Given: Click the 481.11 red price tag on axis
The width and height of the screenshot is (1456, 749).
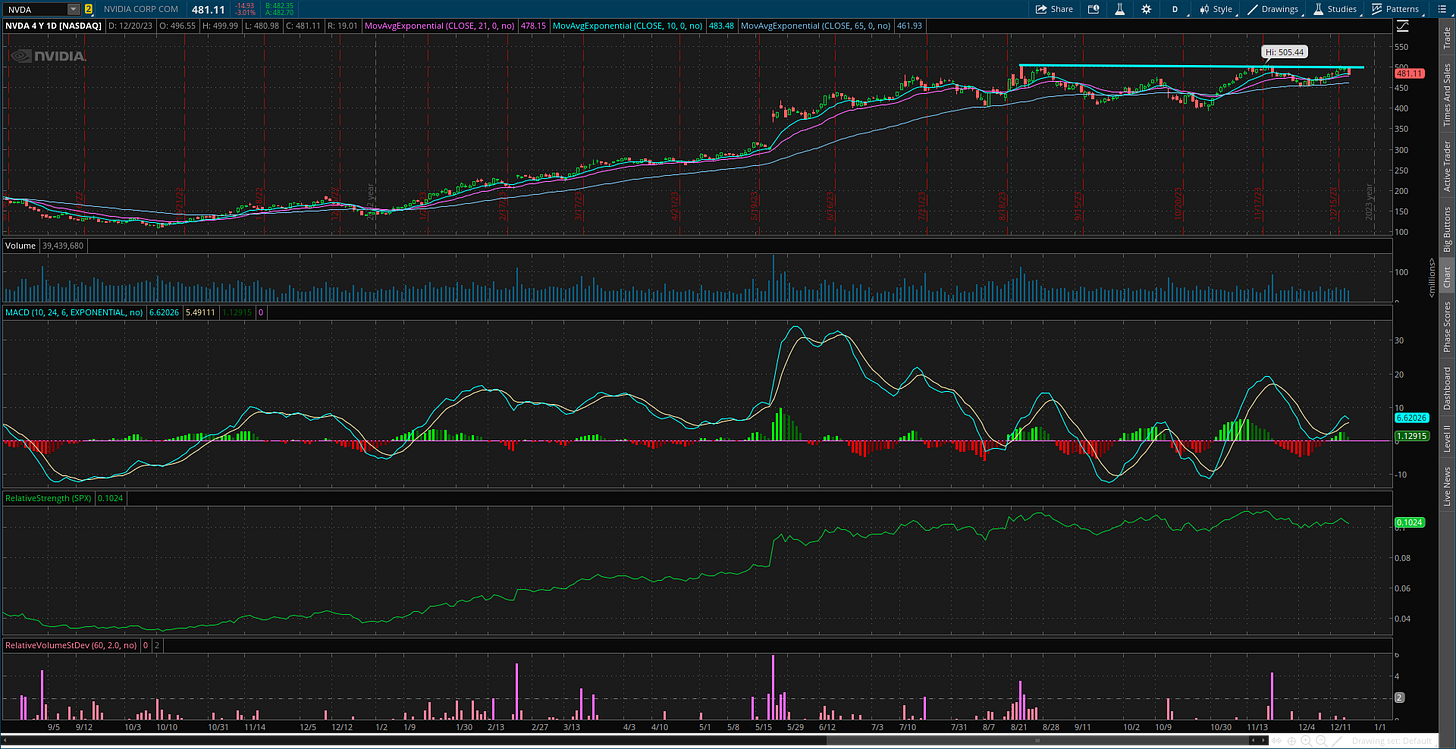Looking at the screenshot, I should (x=1408, y=73).
